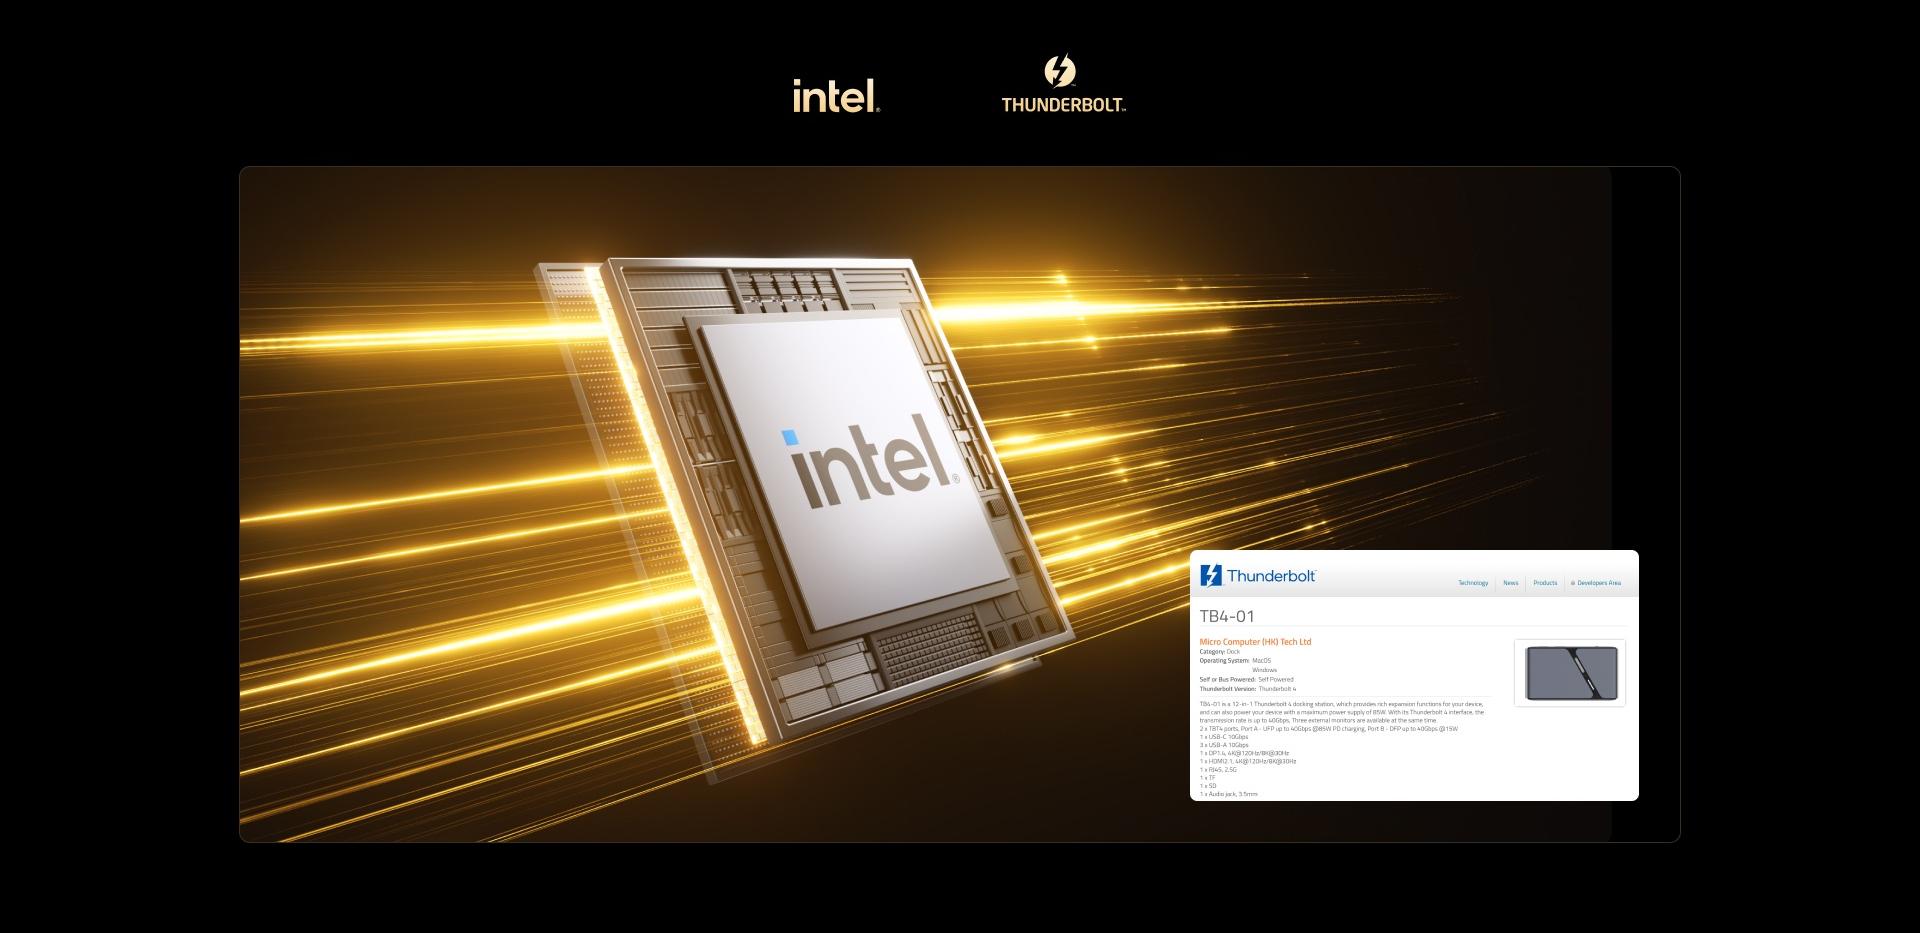Click the gold THUNDERBOLT wordmark text at top
The width and height of the screenshot is (1920, 933).
pyautogui.click(x=1063, y=104)
